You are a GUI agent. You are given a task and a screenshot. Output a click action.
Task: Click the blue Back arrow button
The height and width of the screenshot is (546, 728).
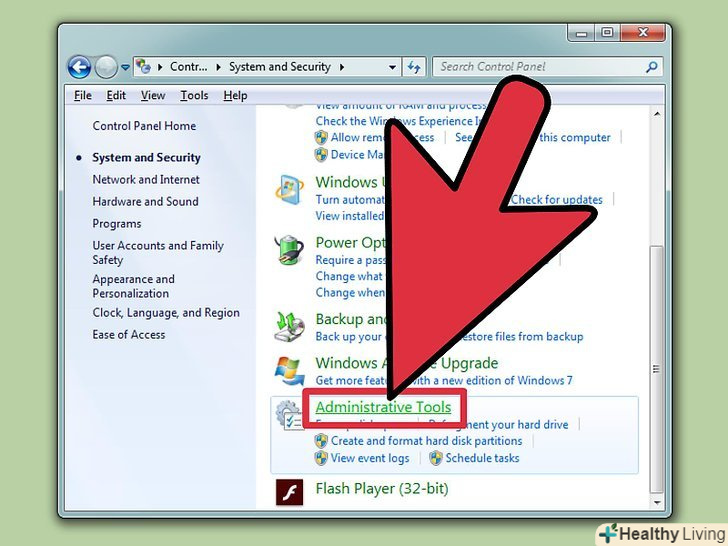pyautogui.click(x=79, y=67)
